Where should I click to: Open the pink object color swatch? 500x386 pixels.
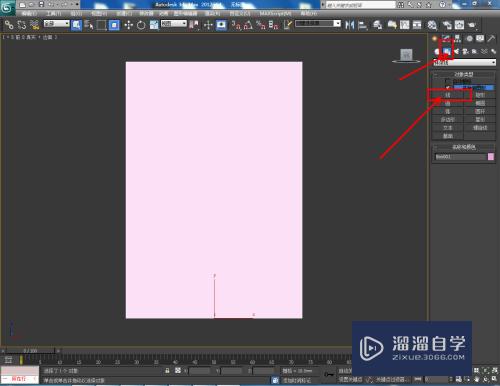491,157
